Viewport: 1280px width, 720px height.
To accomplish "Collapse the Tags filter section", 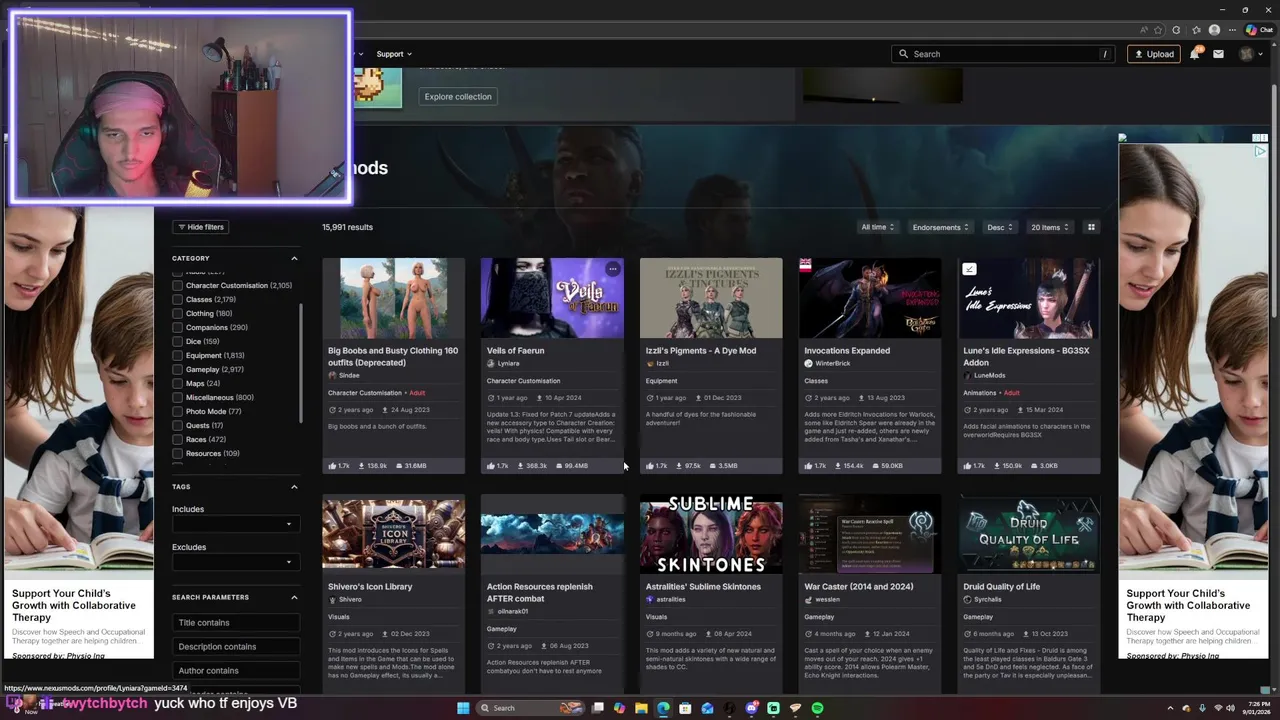I will pos(294,487).
